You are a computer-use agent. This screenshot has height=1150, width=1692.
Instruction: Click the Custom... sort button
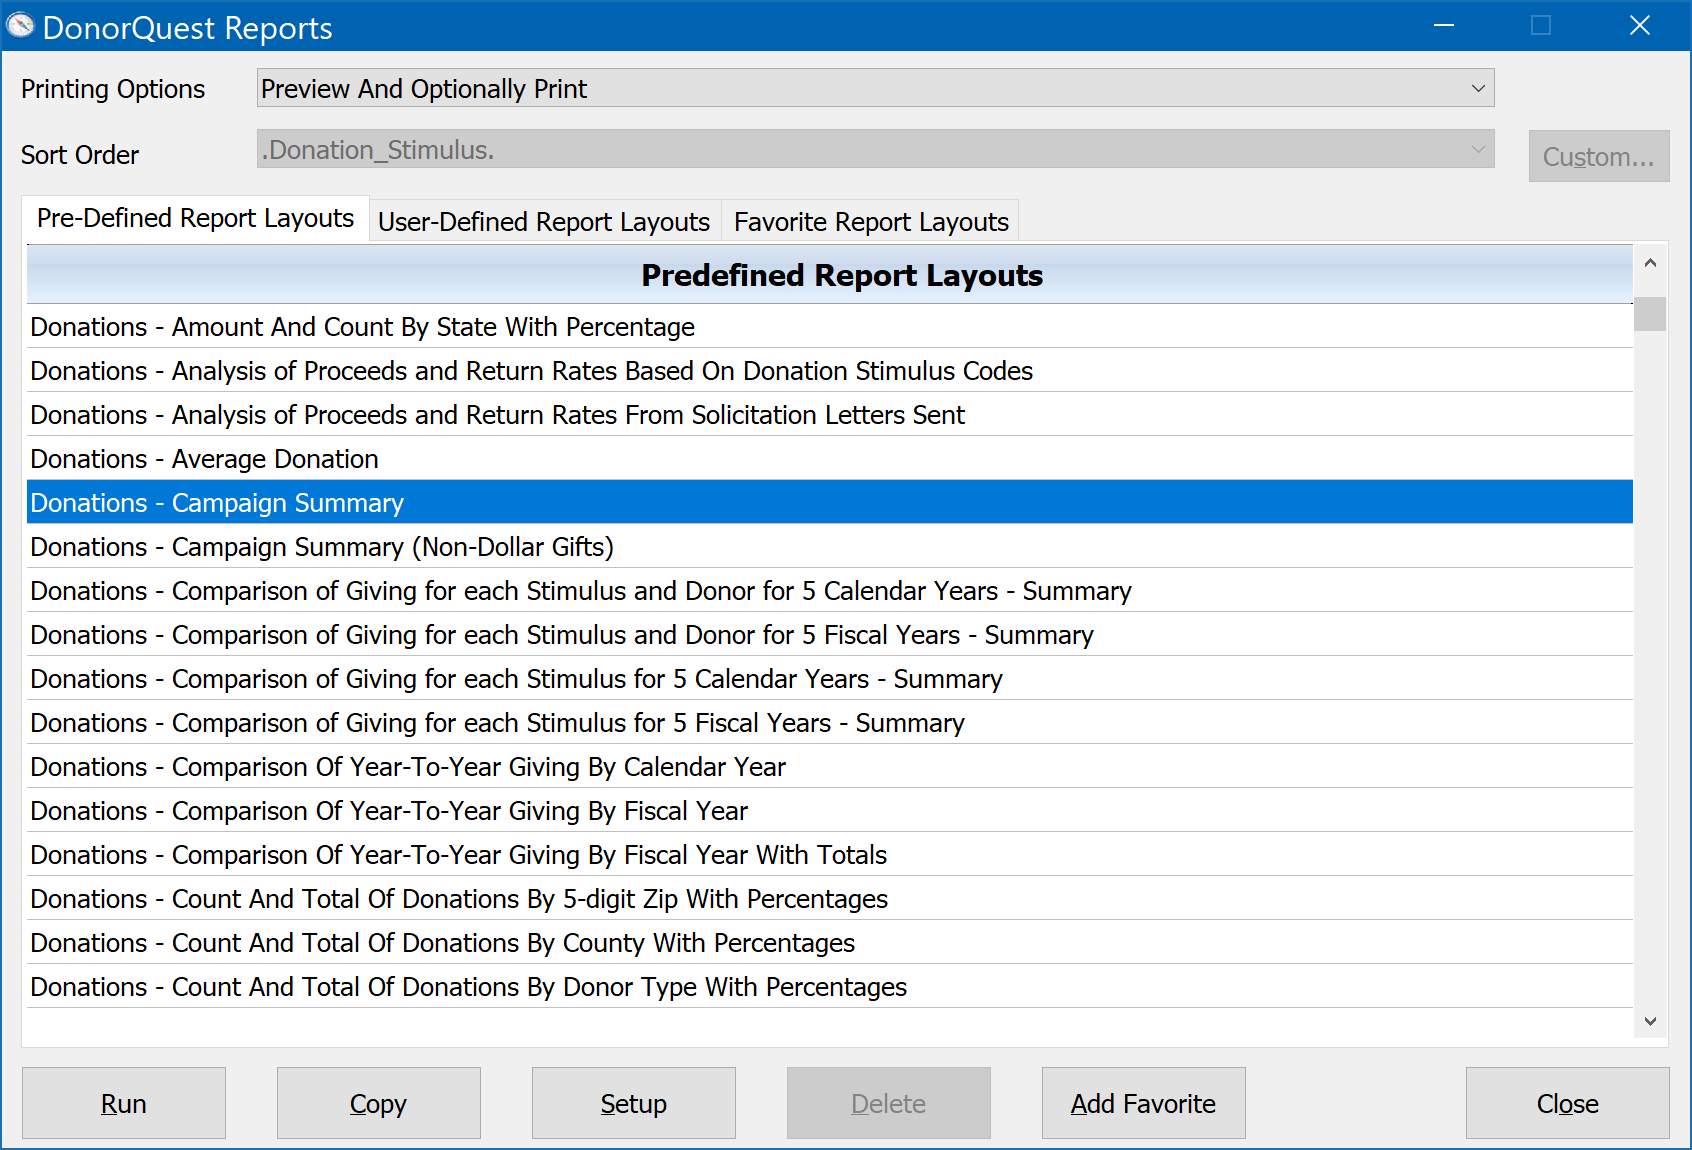1598,156
